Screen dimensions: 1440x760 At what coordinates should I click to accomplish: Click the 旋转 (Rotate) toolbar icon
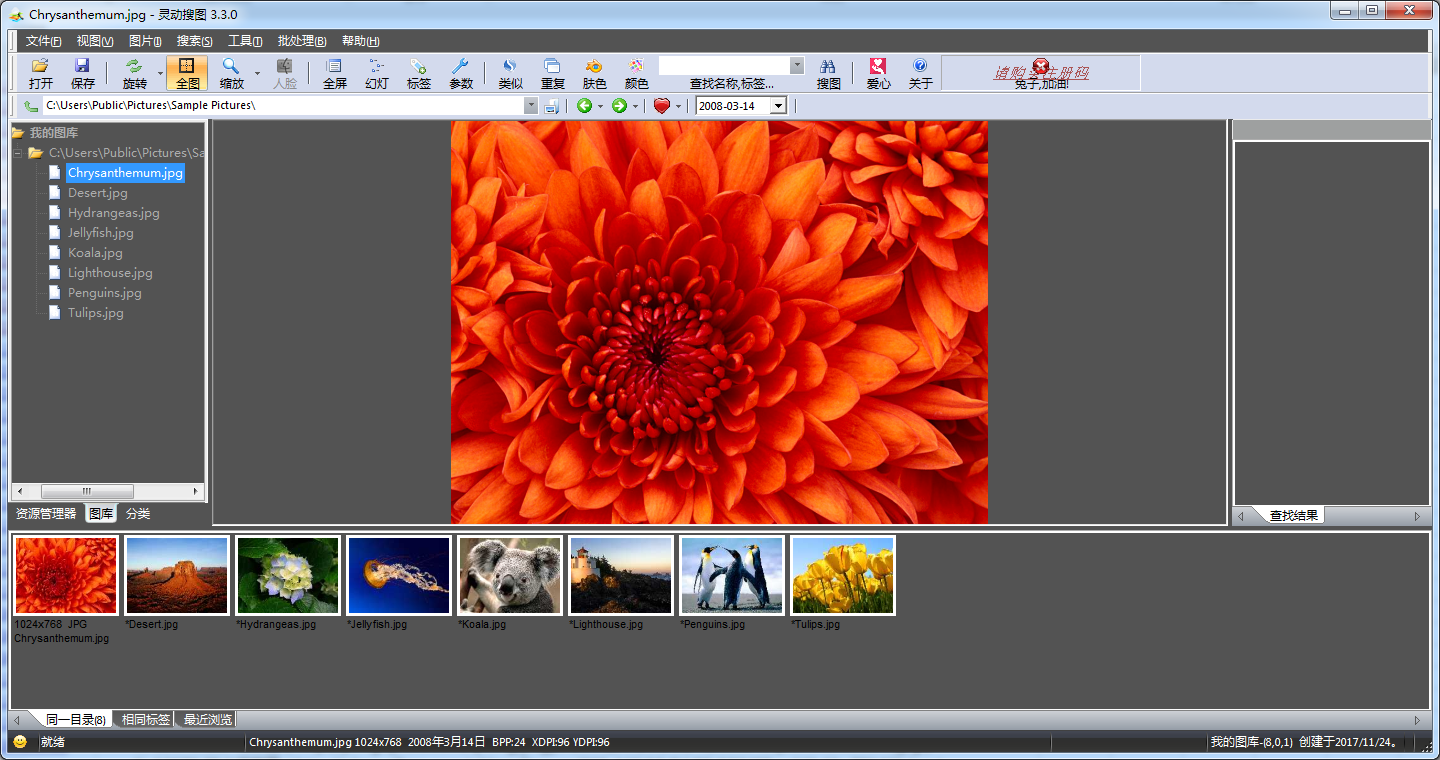pyautogui.click(x=134, y=73)
